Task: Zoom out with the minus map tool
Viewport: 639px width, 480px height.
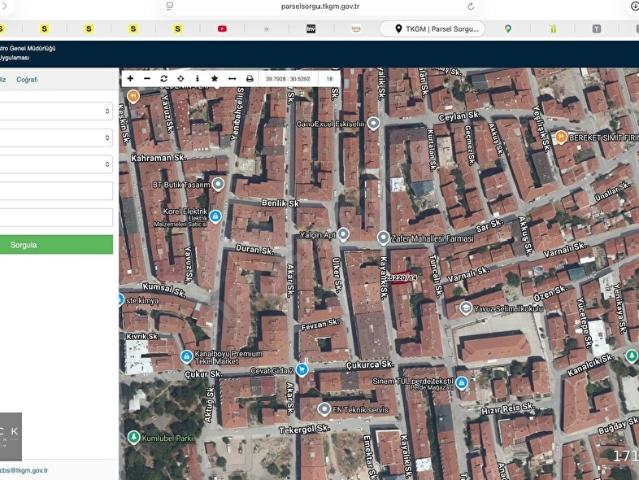Action: 147,78
